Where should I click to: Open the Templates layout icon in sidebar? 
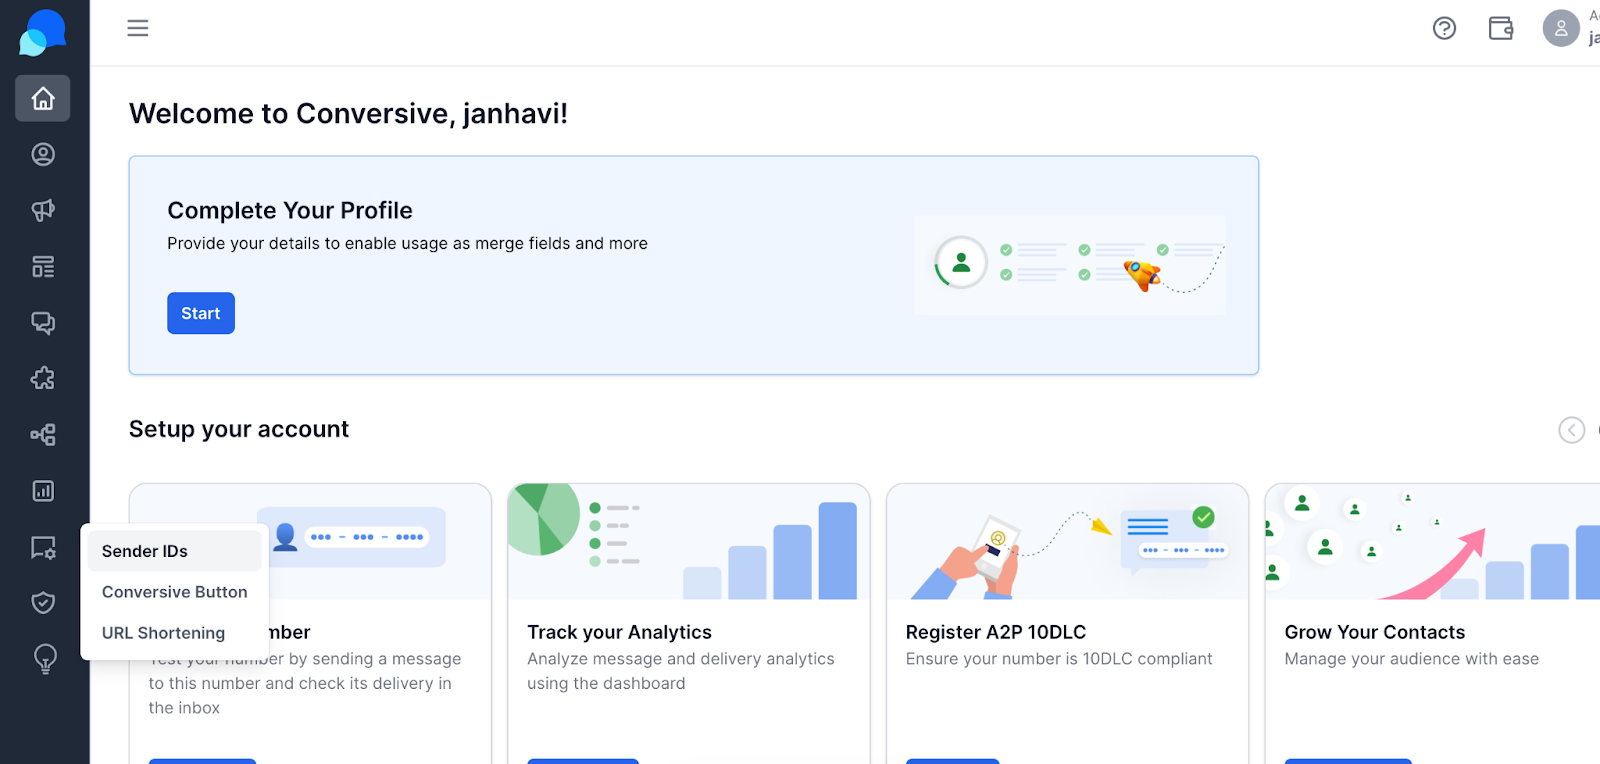tap(43, 267)
